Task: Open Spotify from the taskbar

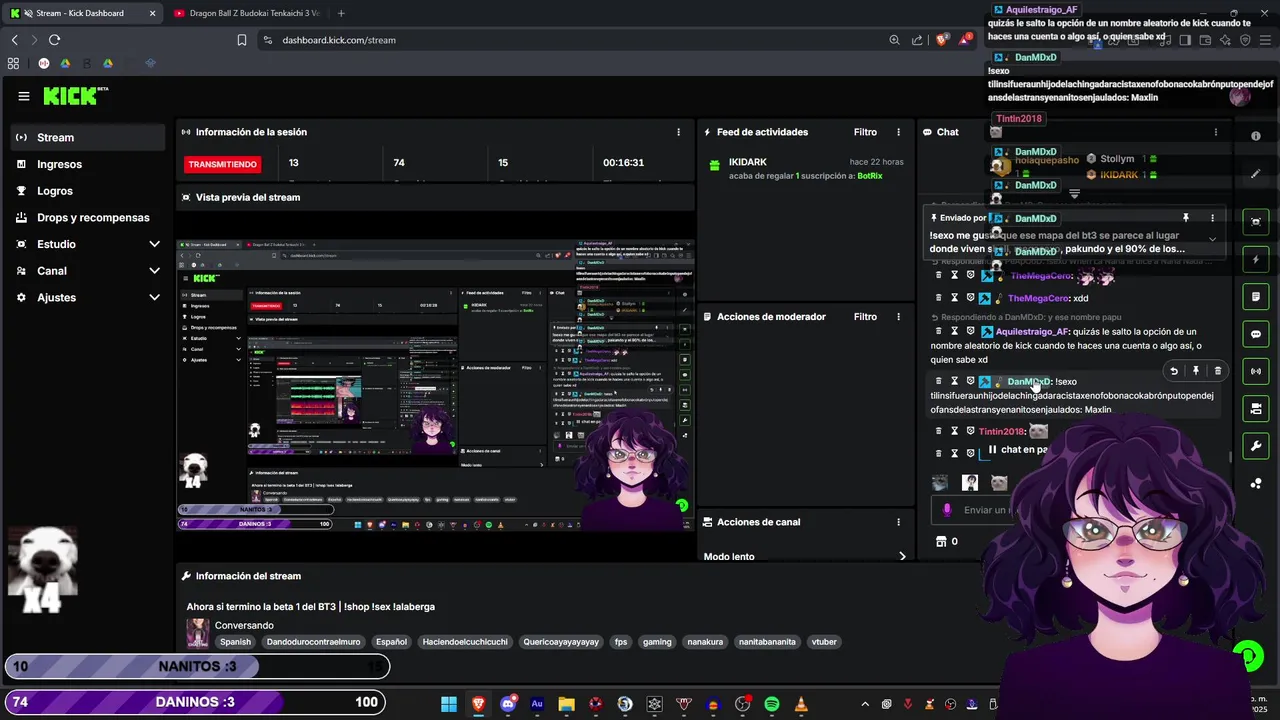Action: [772, 704]
